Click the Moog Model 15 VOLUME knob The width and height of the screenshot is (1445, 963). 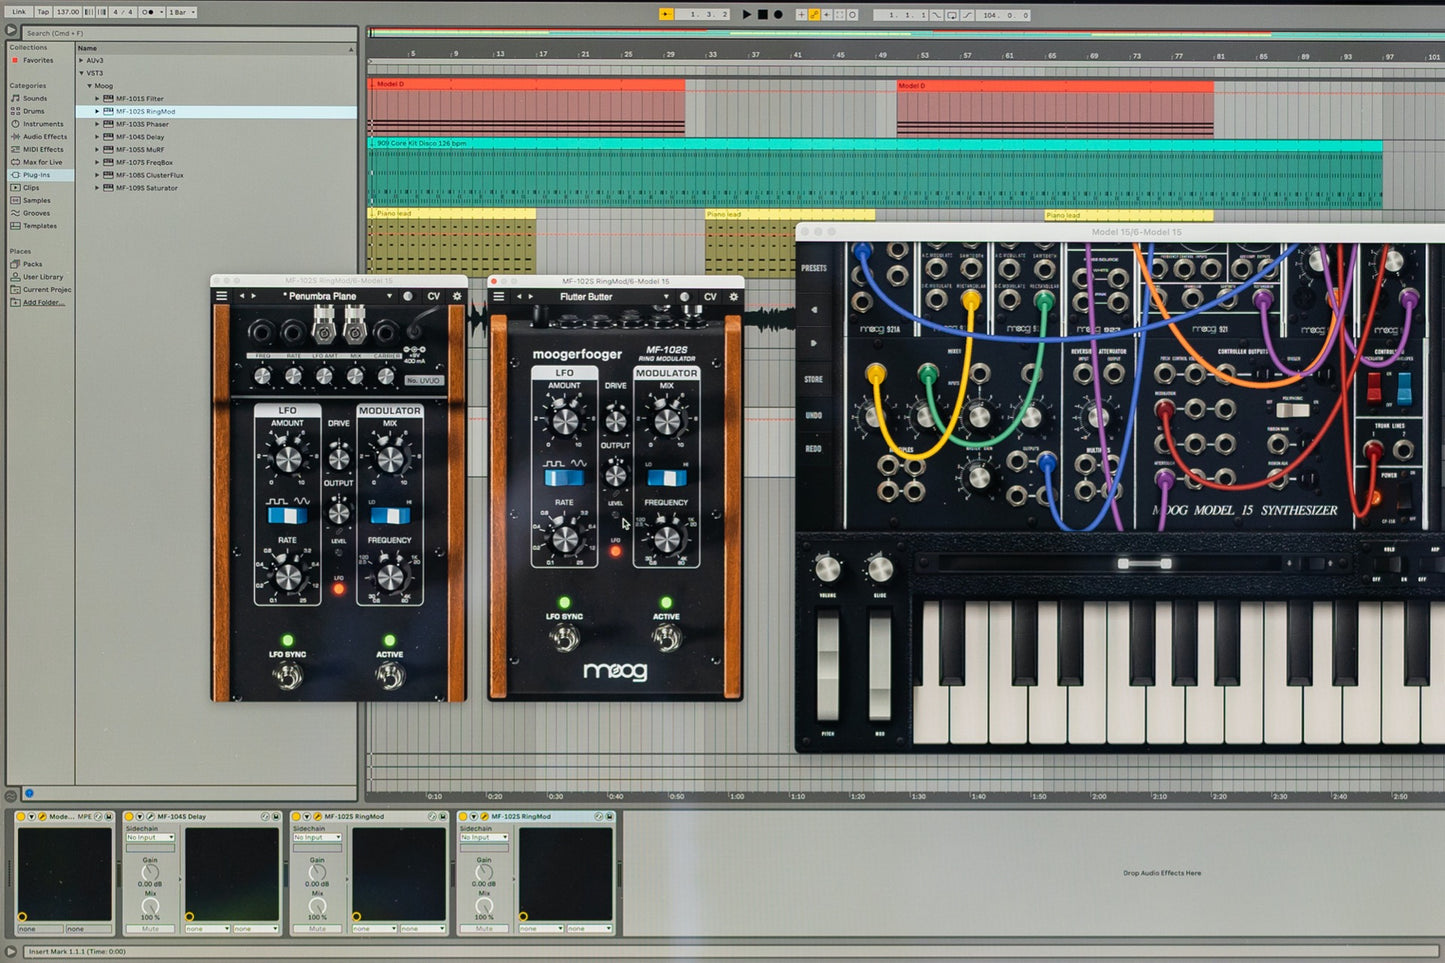[827, 569]
